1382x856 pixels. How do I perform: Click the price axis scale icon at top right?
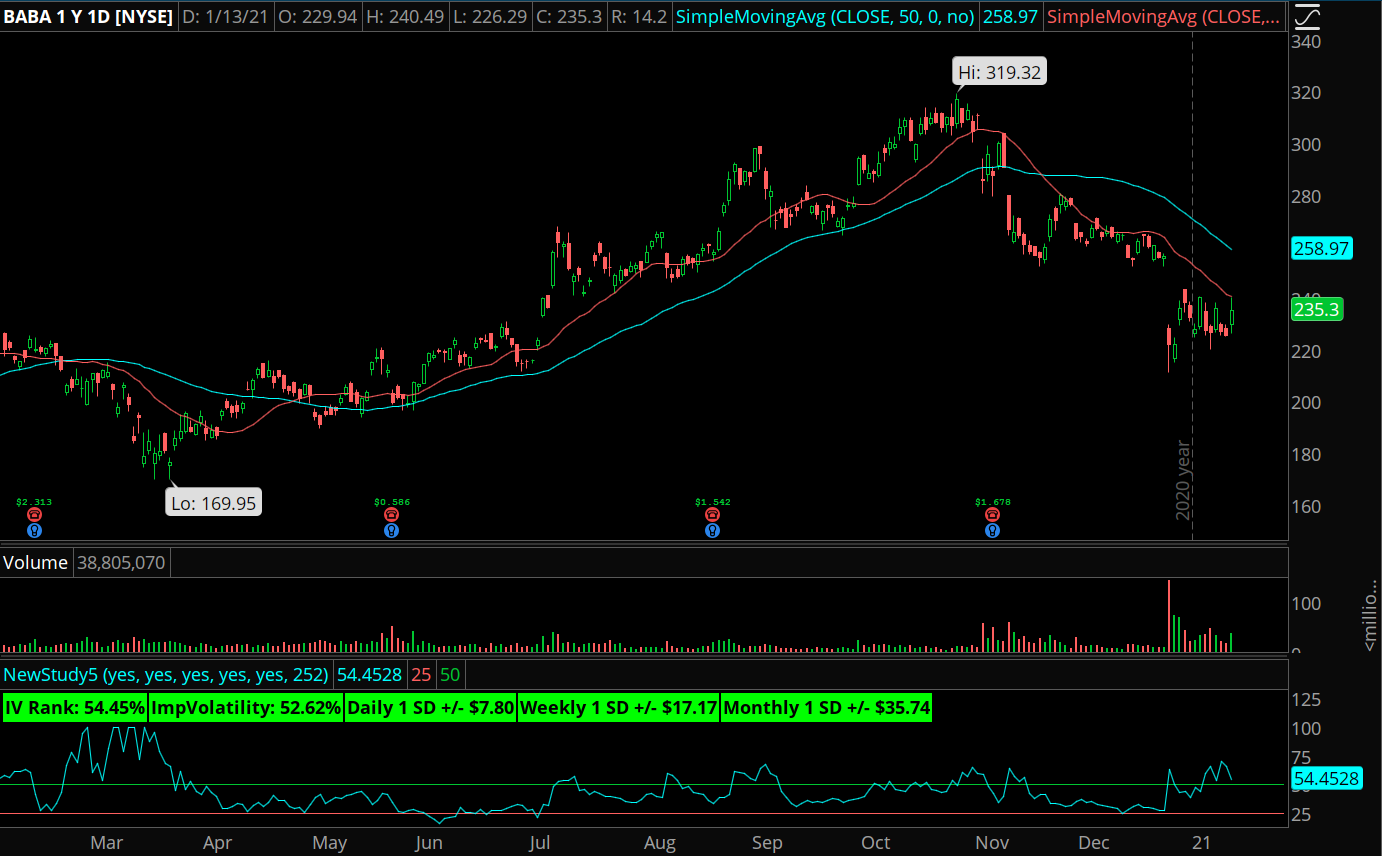1306,16
